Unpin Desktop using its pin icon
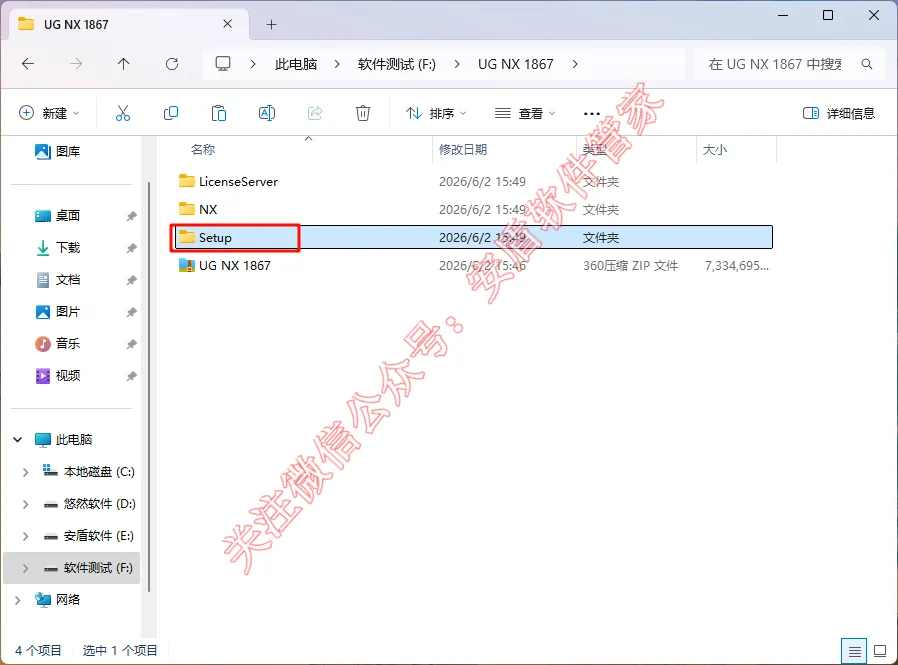898x665 pixels. (132, 216)
